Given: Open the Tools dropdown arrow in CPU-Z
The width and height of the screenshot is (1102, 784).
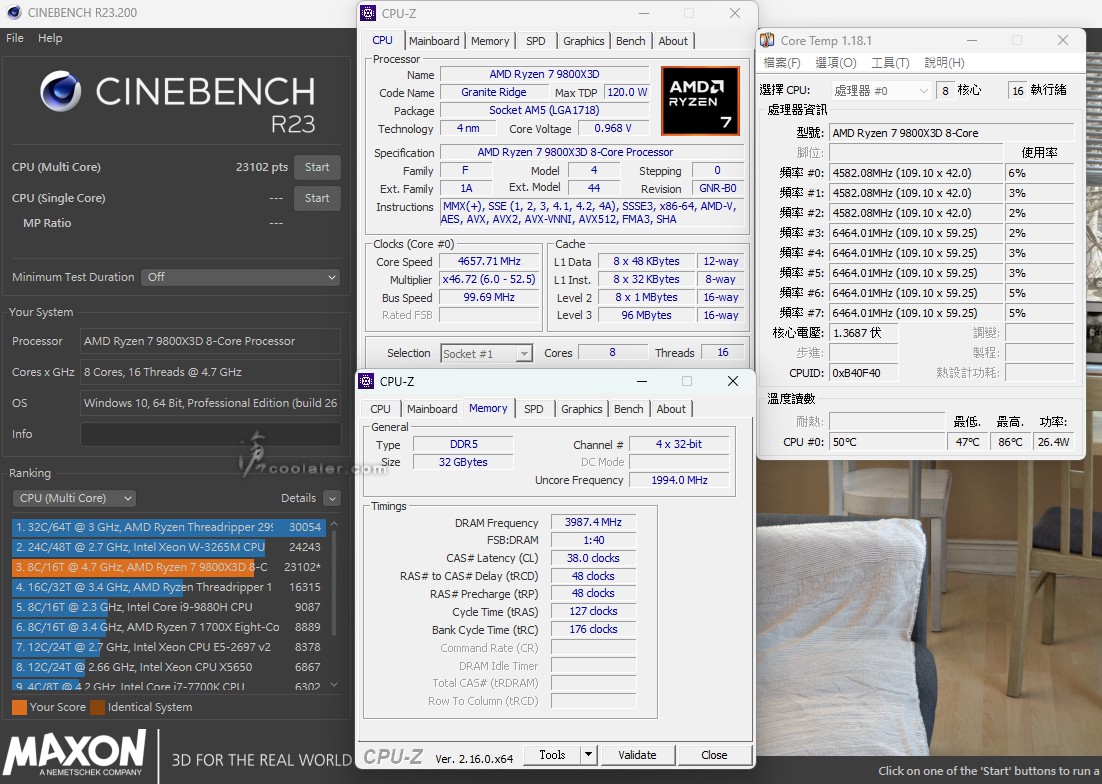Looking at the screenshot, I should tap(589, 754).
